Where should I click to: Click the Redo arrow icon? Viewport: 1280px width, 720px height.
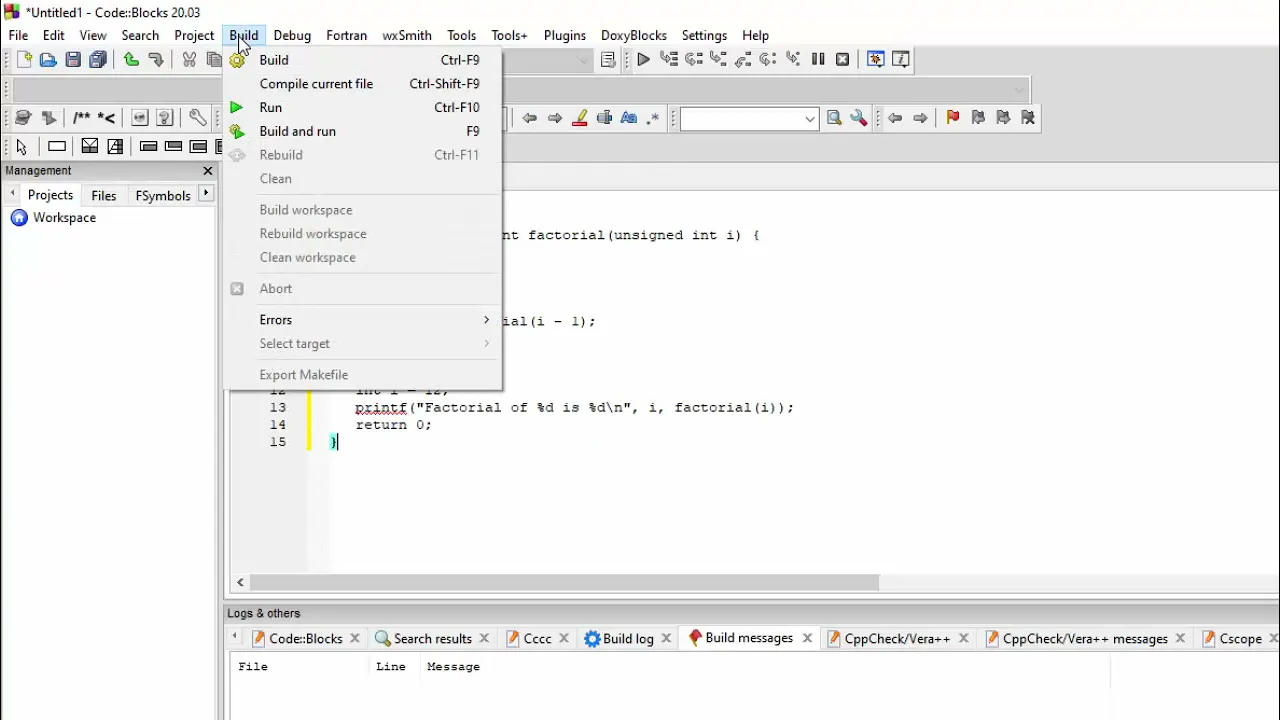tap(156, 60)
